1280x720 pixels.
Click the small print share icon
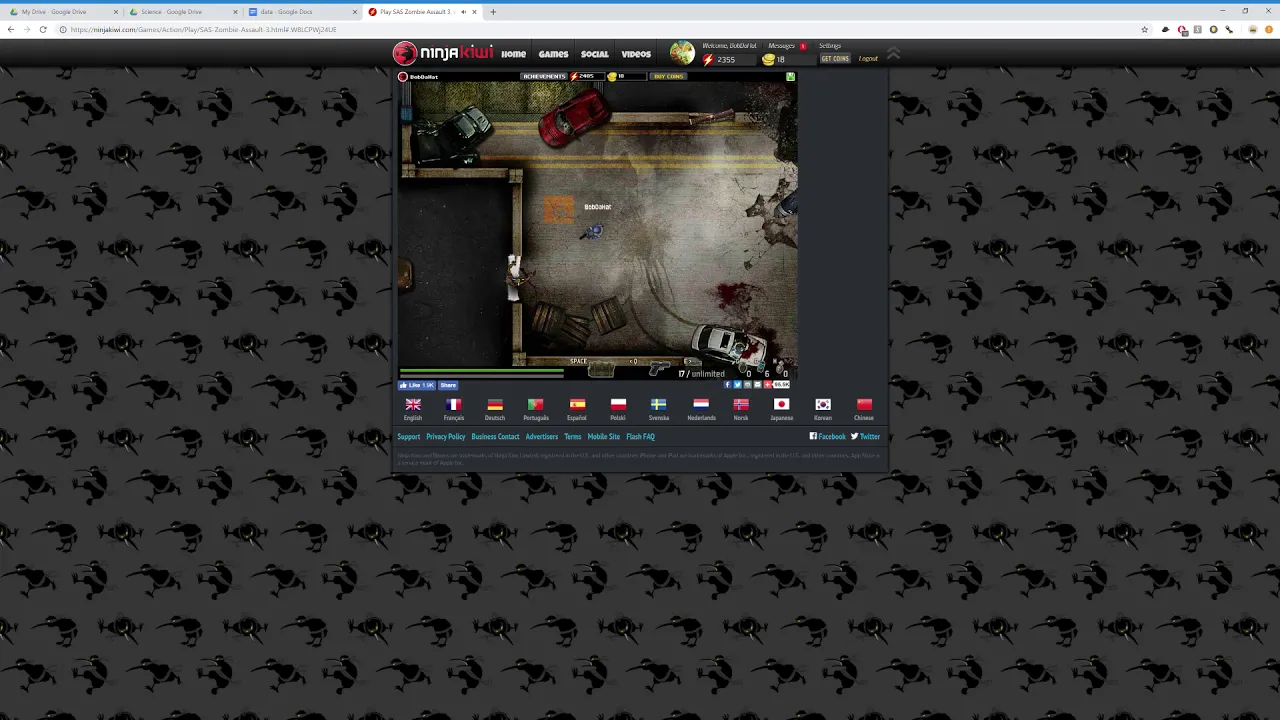pos(748,385)
